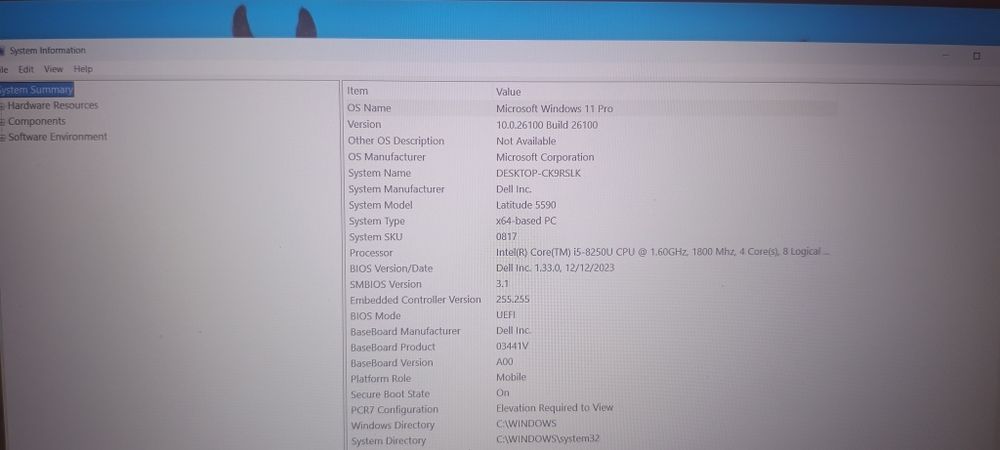Click value 255.255
Image resolution: width=1000 pixels, height=450 pixels.
tap(513, 299)
